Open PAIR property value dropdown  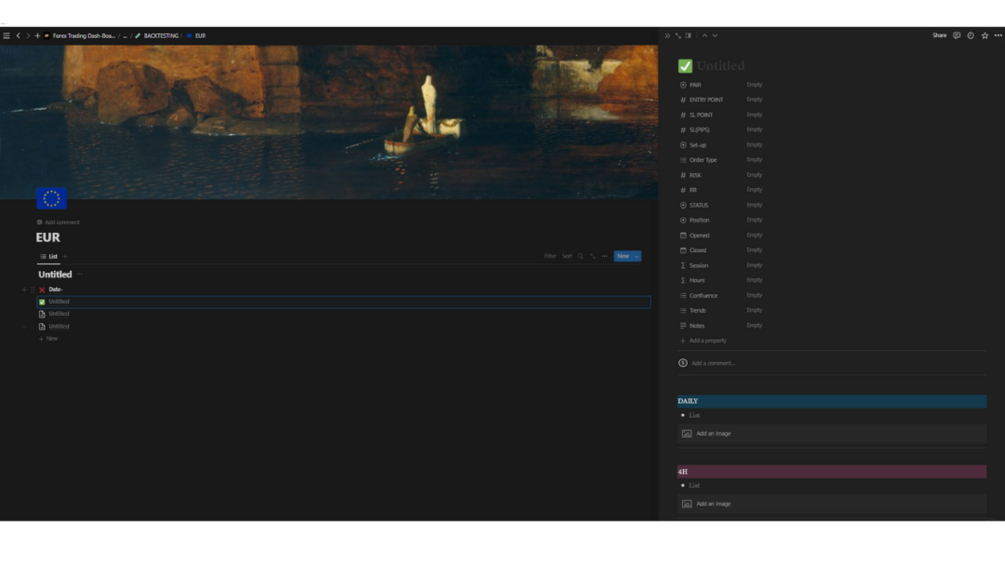pos(754,85)
